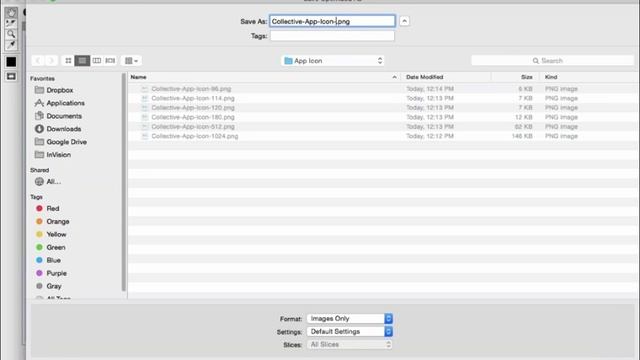Click the Save As filename field
This screenshot has height=360, width=640.
click(332, 21)
